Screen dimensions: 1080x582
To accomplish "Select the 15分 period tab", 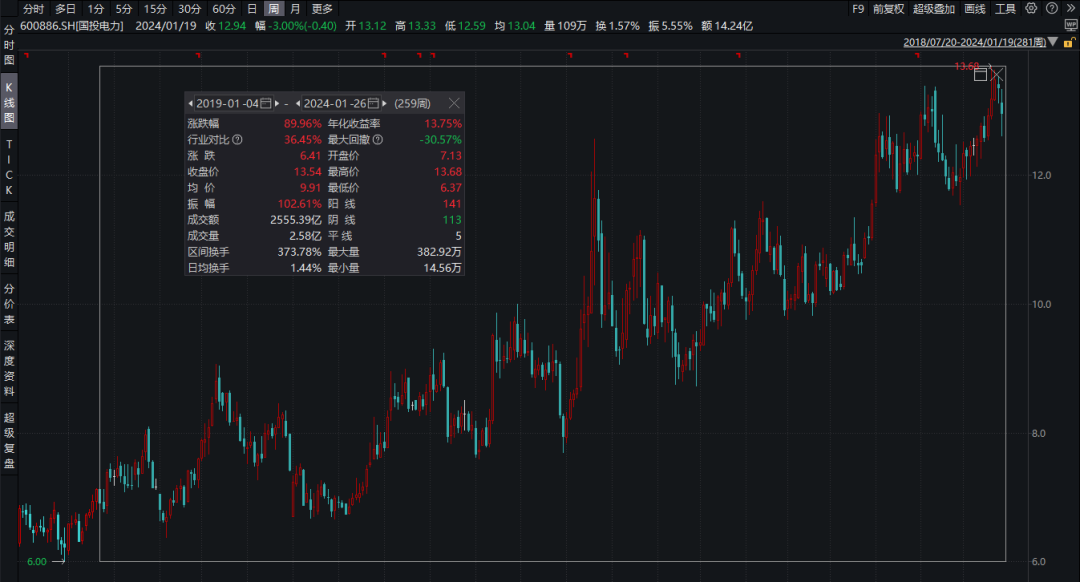I will (155, 9).
